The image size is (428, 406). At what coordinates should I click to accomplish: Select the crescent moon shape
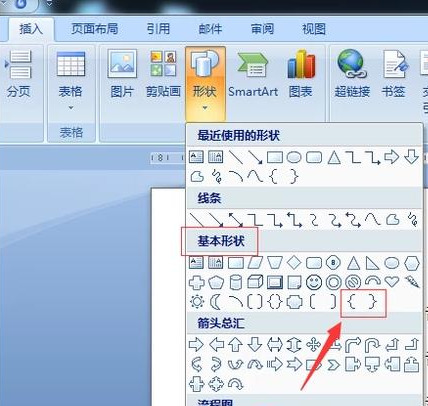[215, 302]
